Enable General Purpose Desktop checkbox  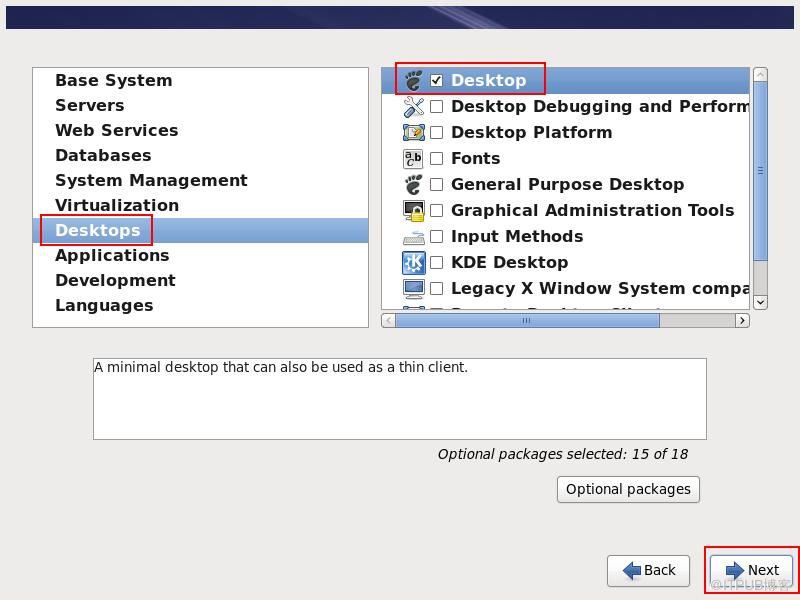(436, 184)
